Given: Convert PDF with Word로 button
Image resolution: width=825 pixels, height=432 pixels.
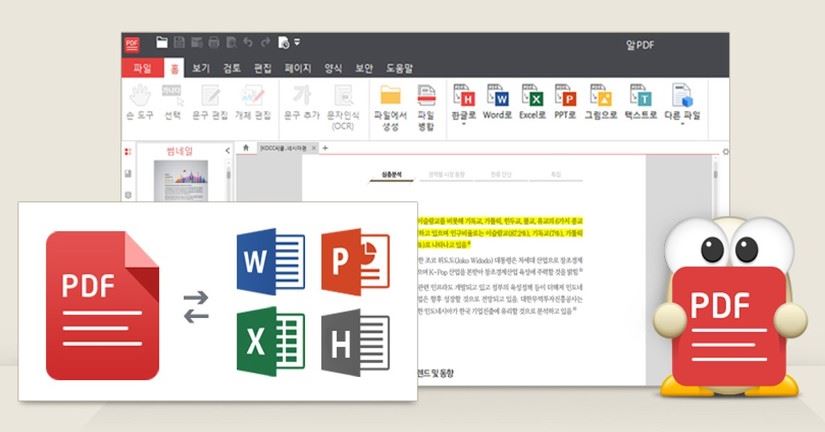Looking at the screenshot, I should 497,102.
